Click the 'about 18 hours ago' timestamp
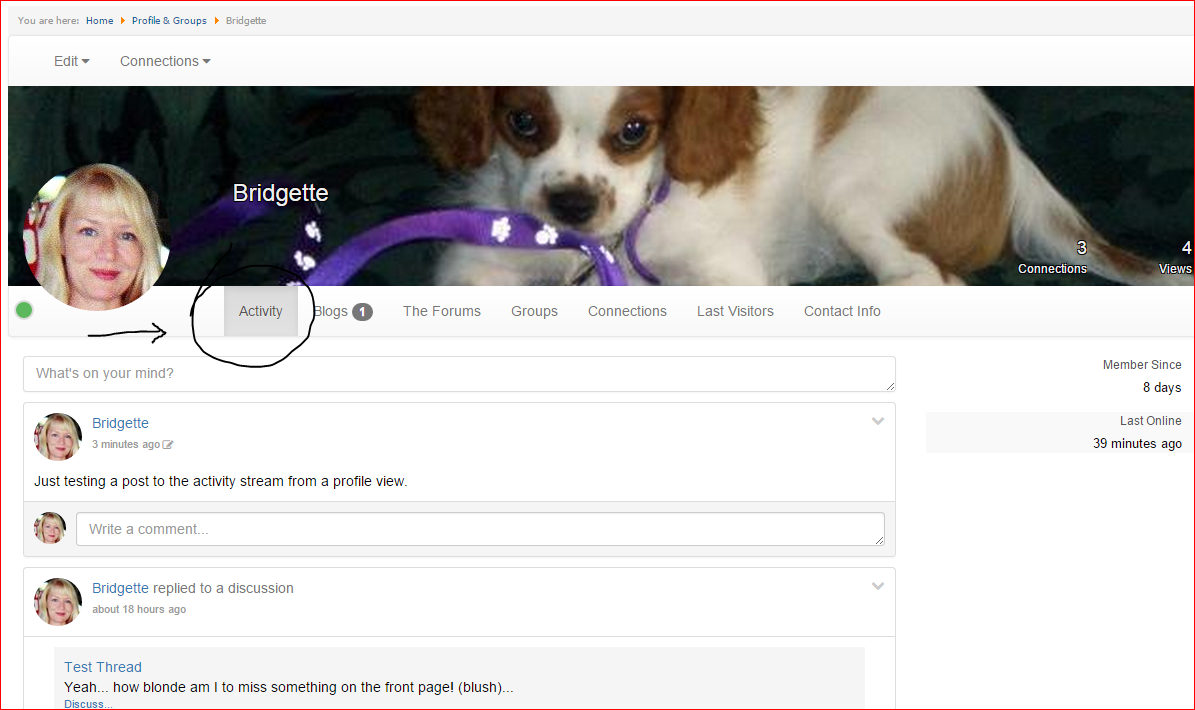The width and height of the screenshot is (1195, 710). 139,609
